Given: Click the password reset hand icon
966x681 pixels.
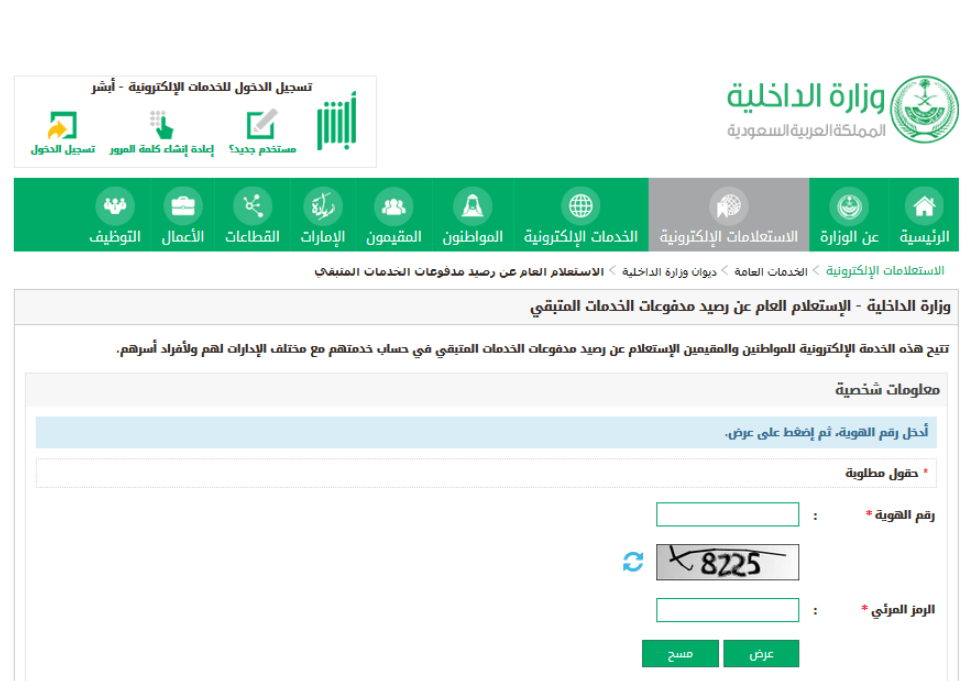Looking at the screenshot, I should [161, 124].
